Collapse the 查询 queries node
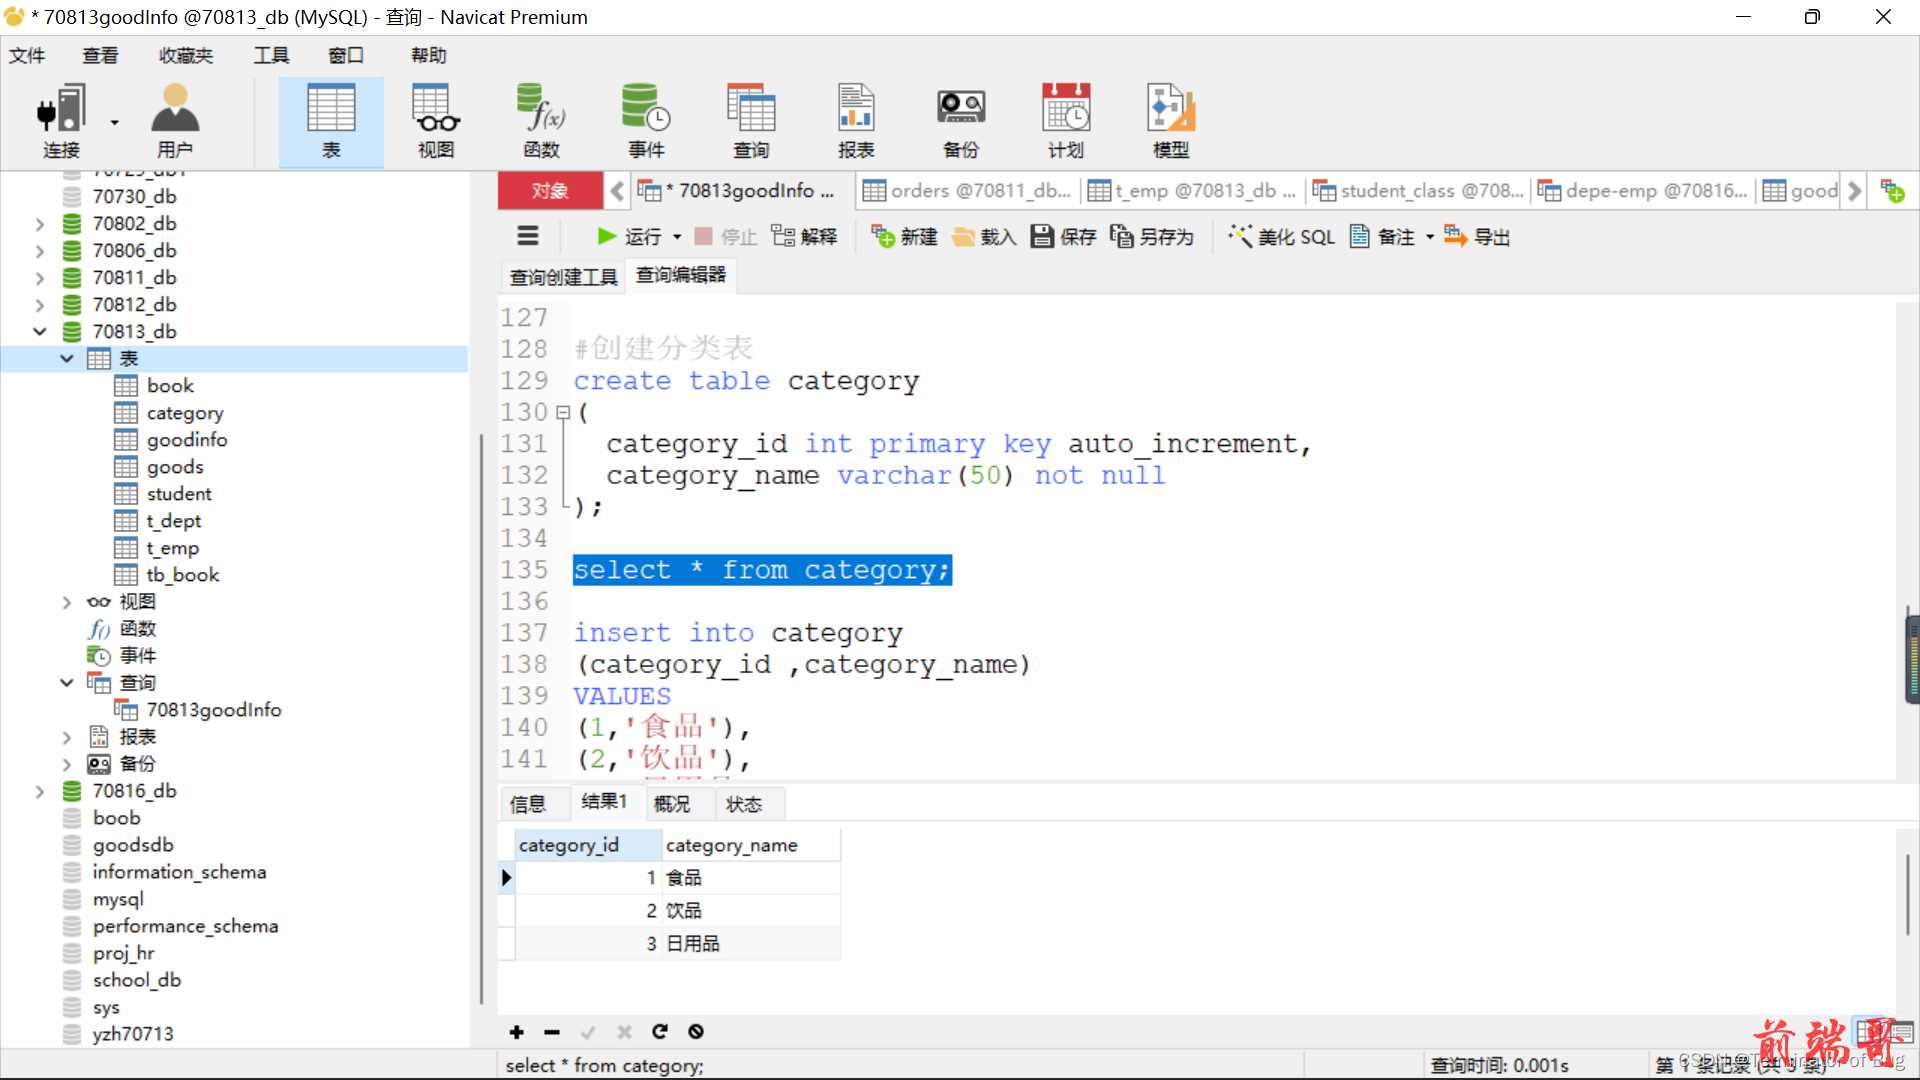The image size is (1920, 1080). (x=67, y=683)
